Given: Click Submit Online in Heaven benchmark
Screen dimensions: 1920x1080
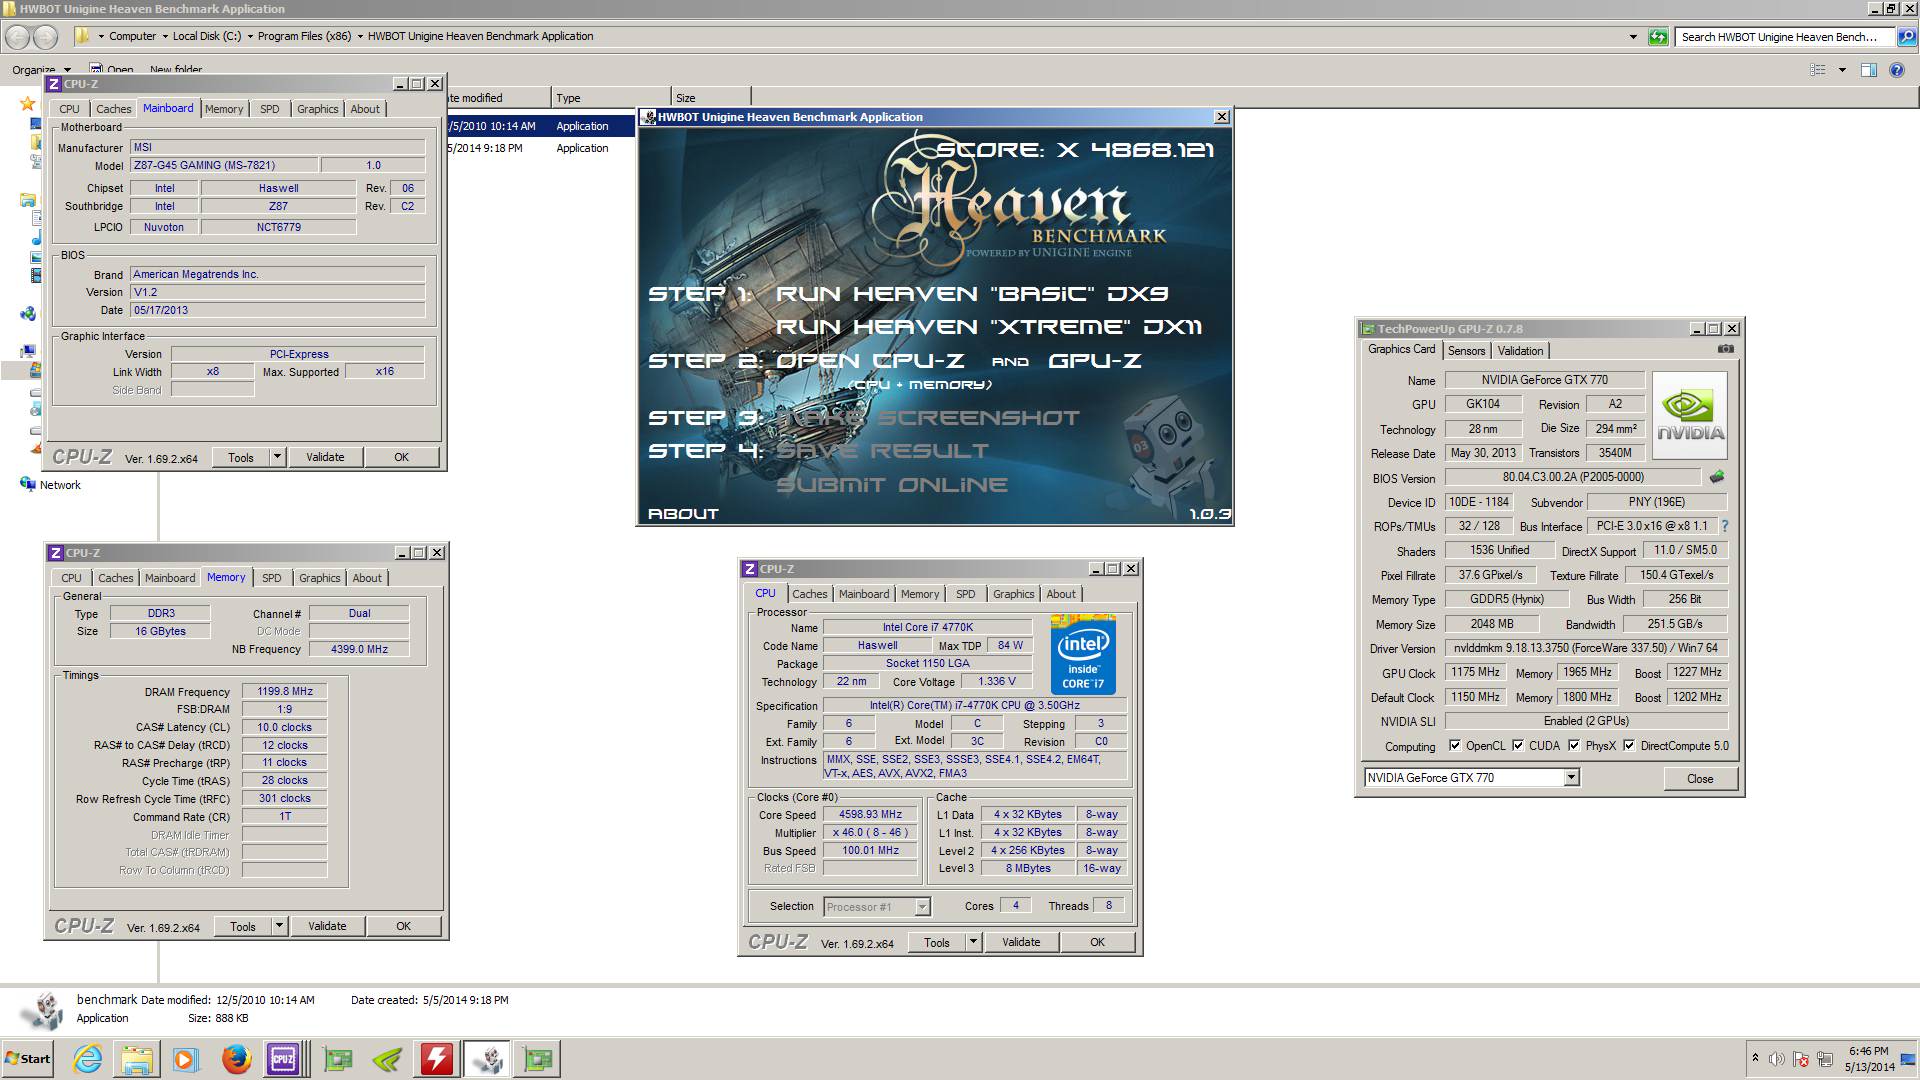Looking at the screenshot, I should (x=892, y=485).
